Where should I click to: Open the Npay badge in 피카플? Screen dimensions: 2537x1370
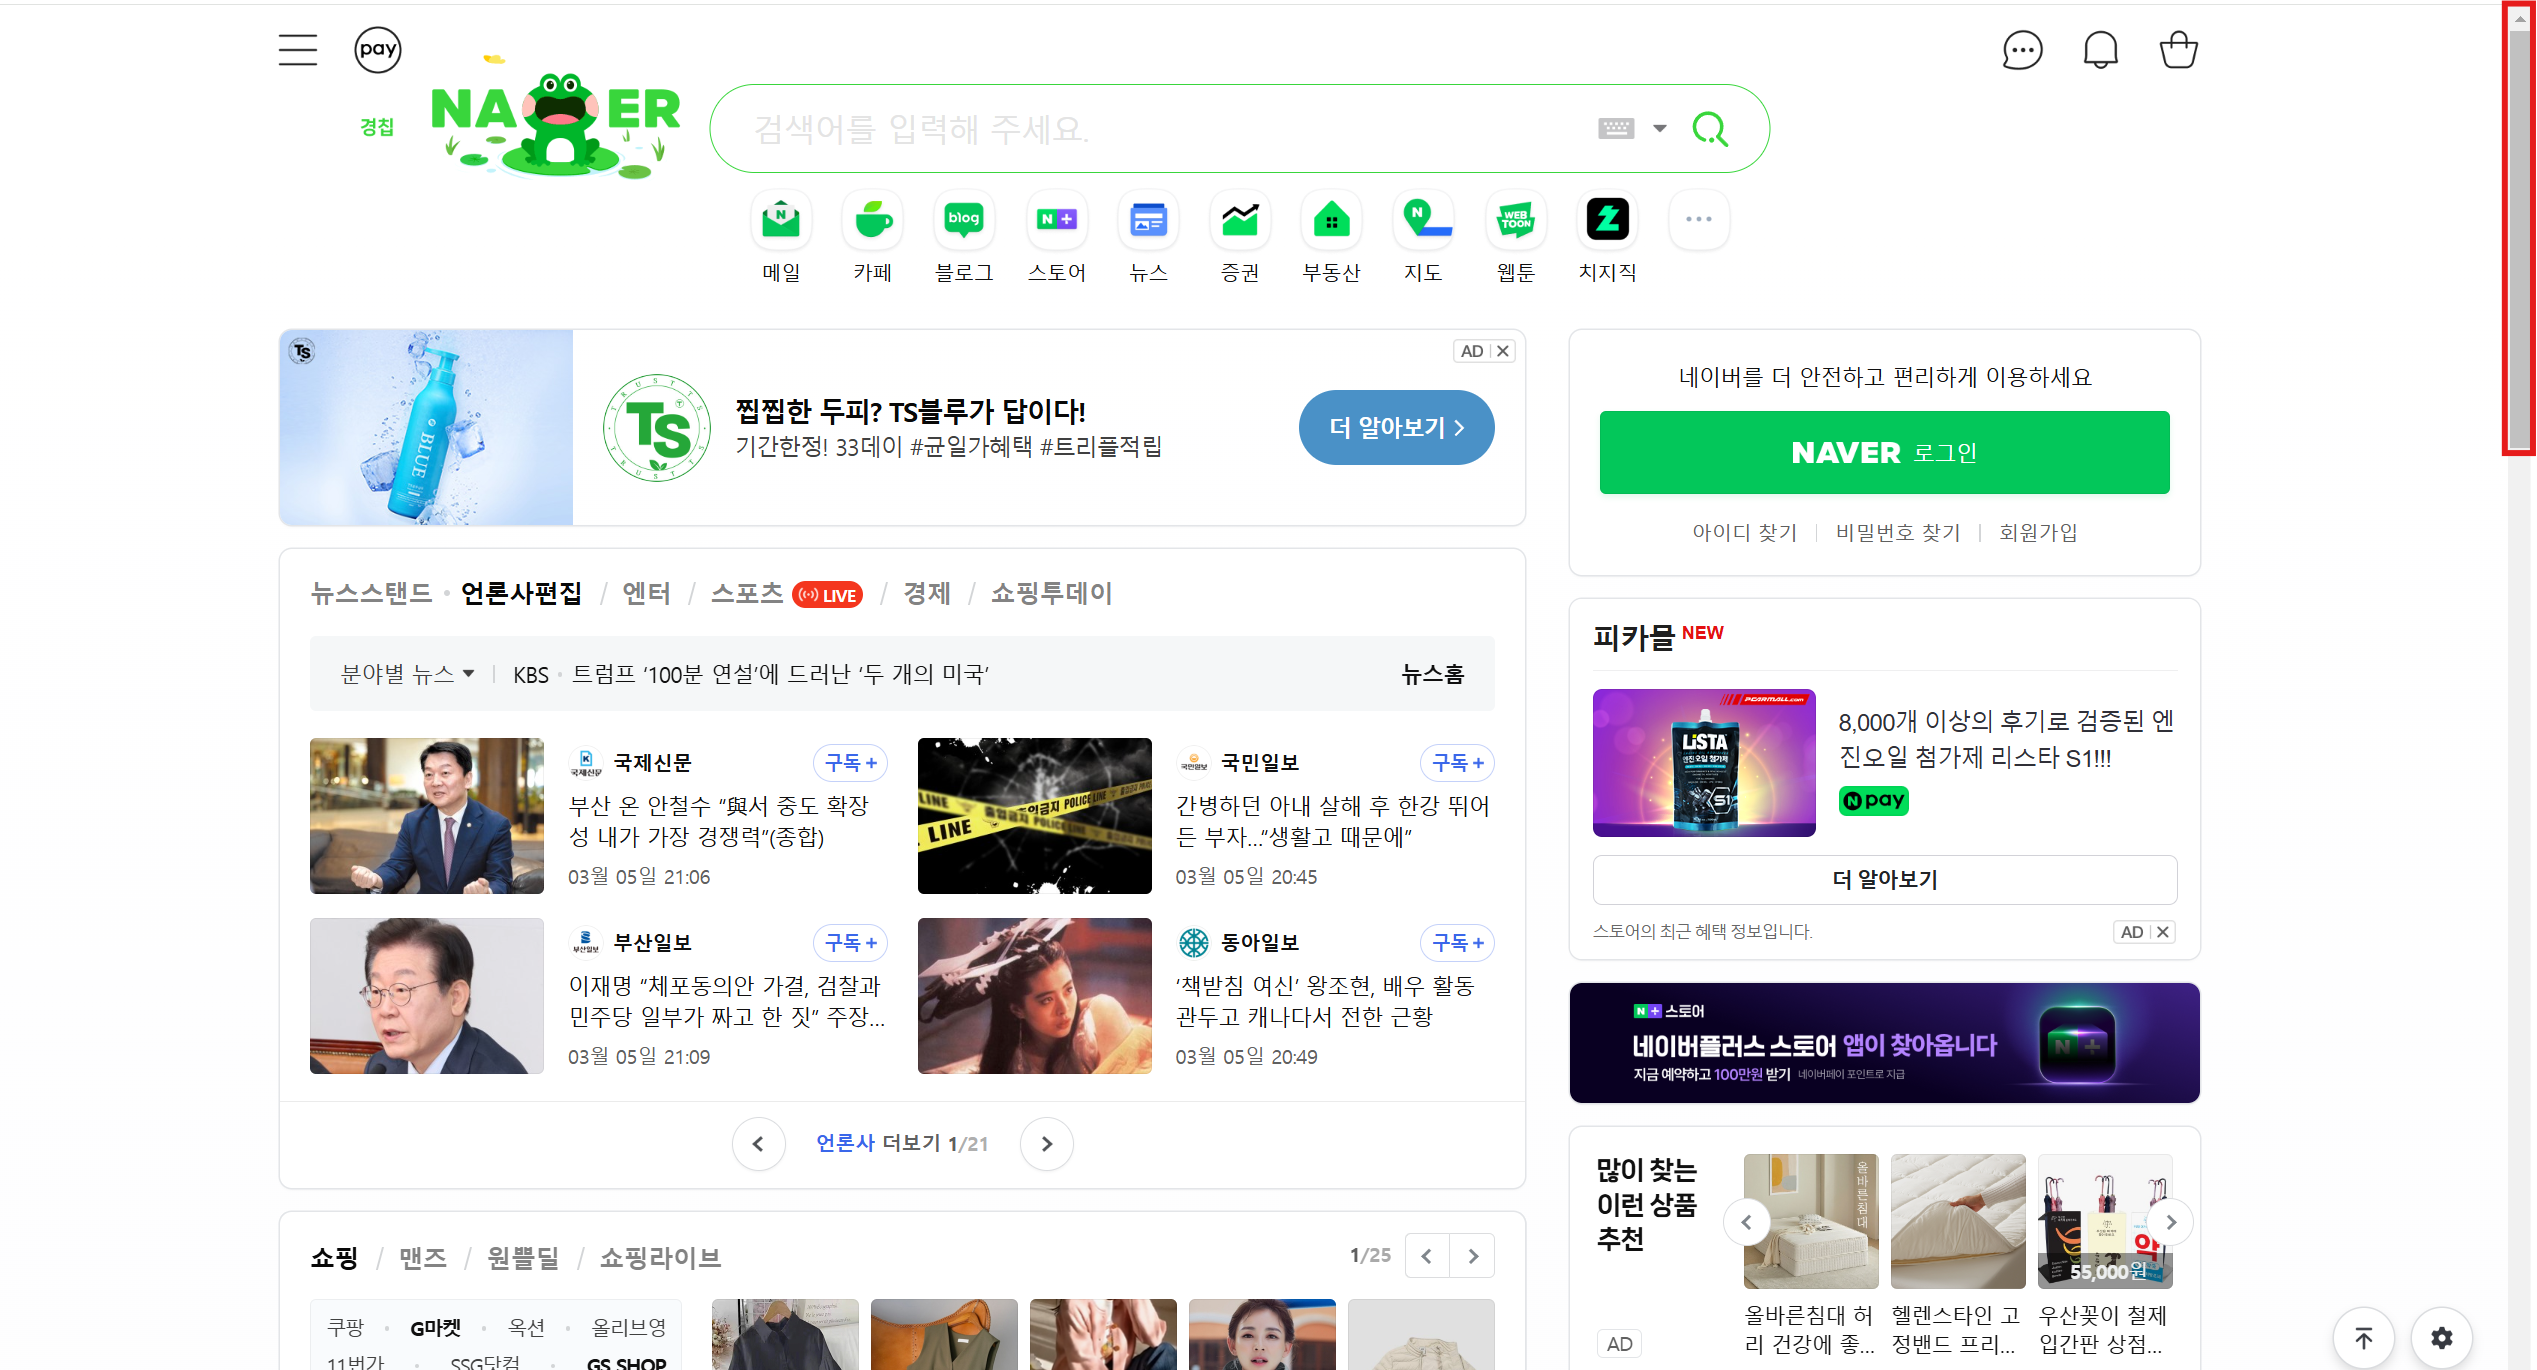point(1874,801)
